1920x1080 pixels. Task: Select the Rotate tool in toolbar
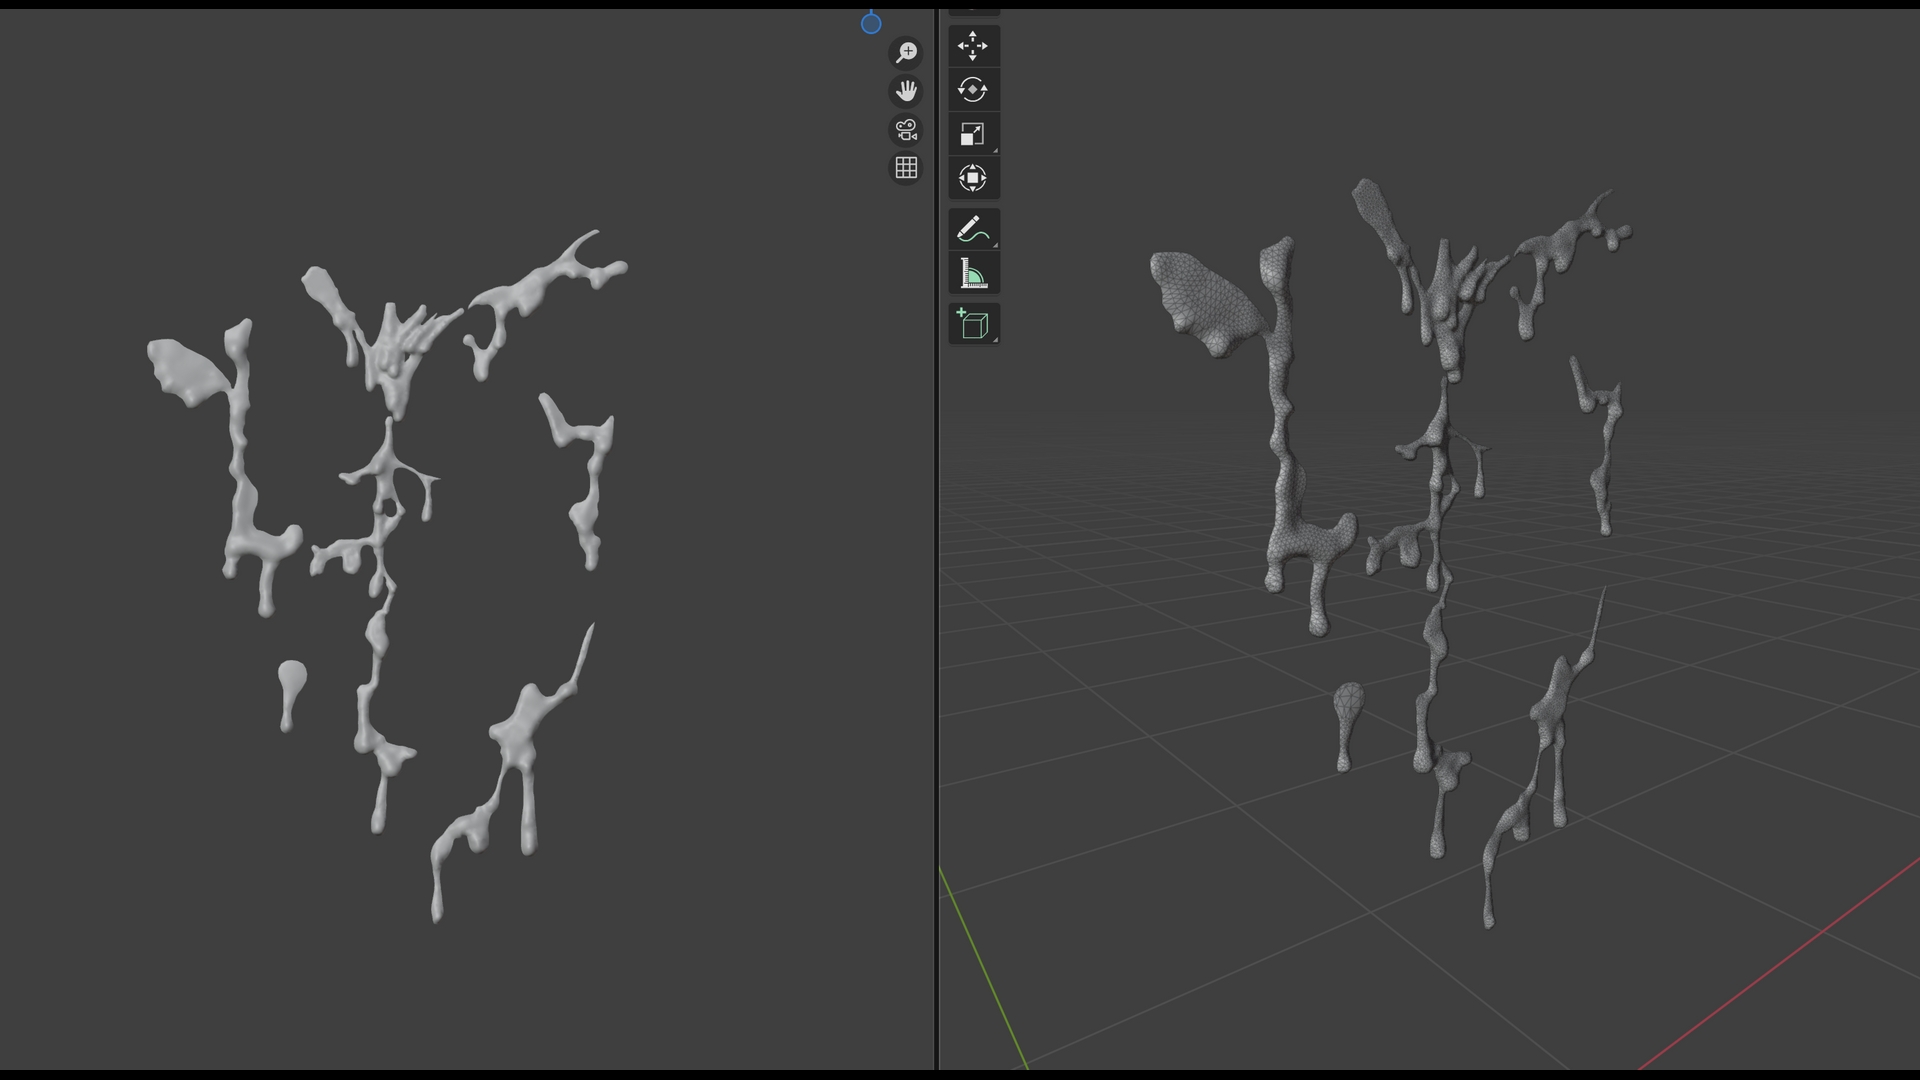click(973, 90)
